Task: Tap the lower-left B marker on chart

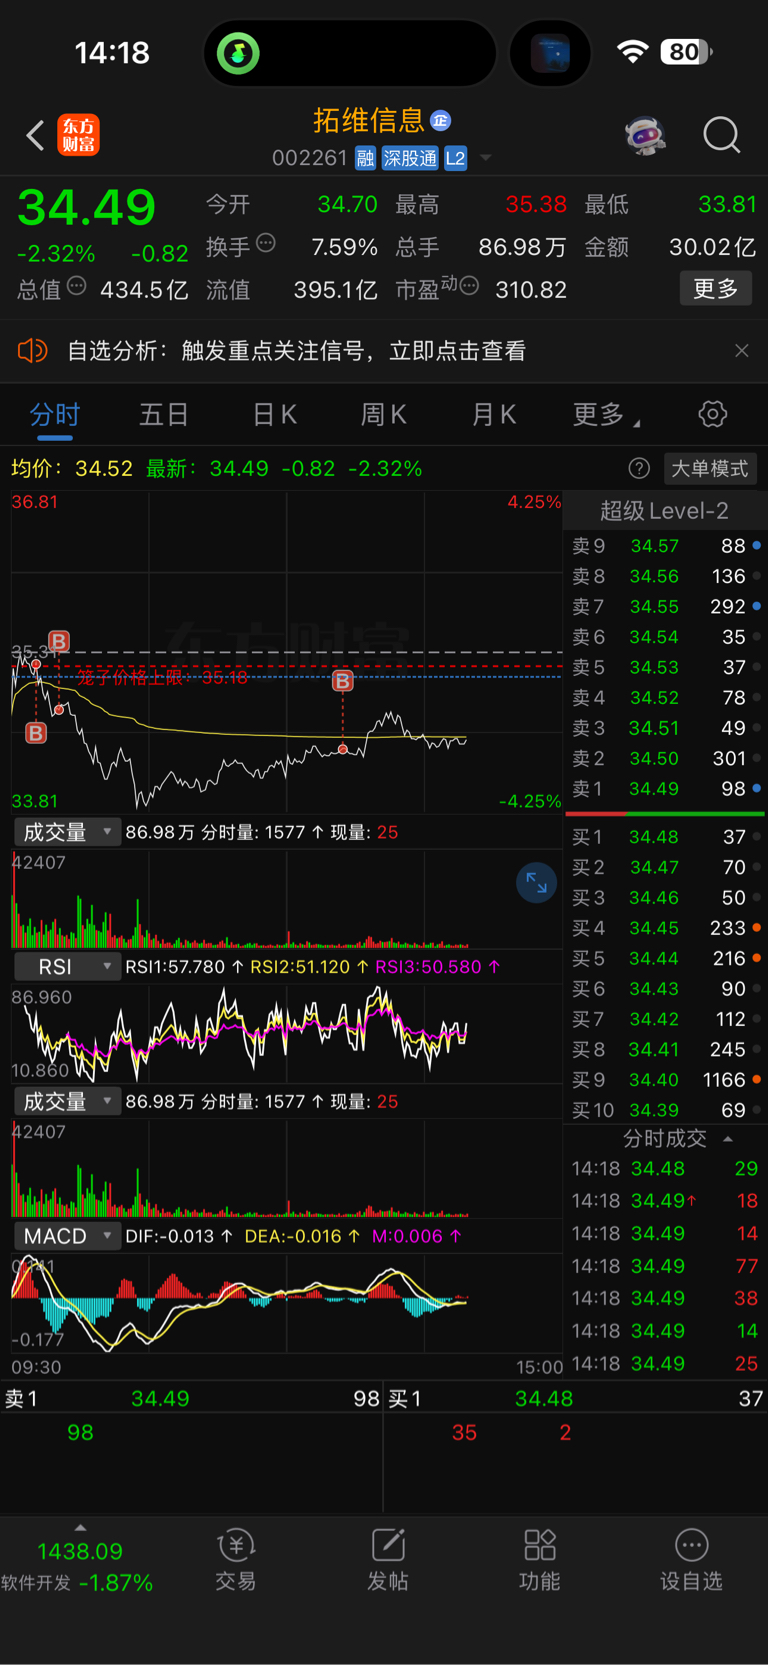Action: click(x=36, y=733)
